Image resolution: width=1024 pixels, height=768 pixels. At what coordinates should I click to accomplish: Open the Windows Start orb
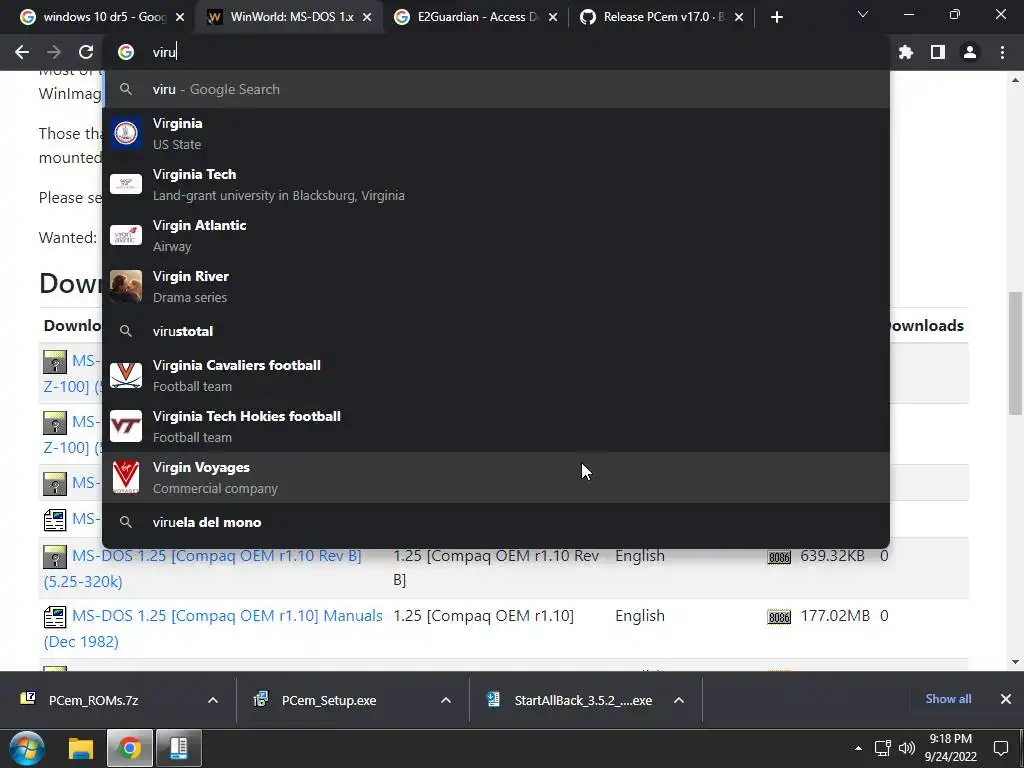click(x=27, y=748)
